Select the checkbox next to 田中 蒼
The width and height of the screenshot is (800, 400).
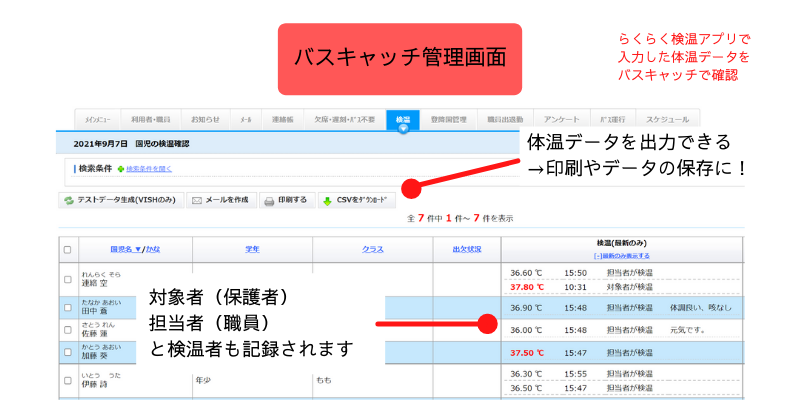tap(68, 307)
